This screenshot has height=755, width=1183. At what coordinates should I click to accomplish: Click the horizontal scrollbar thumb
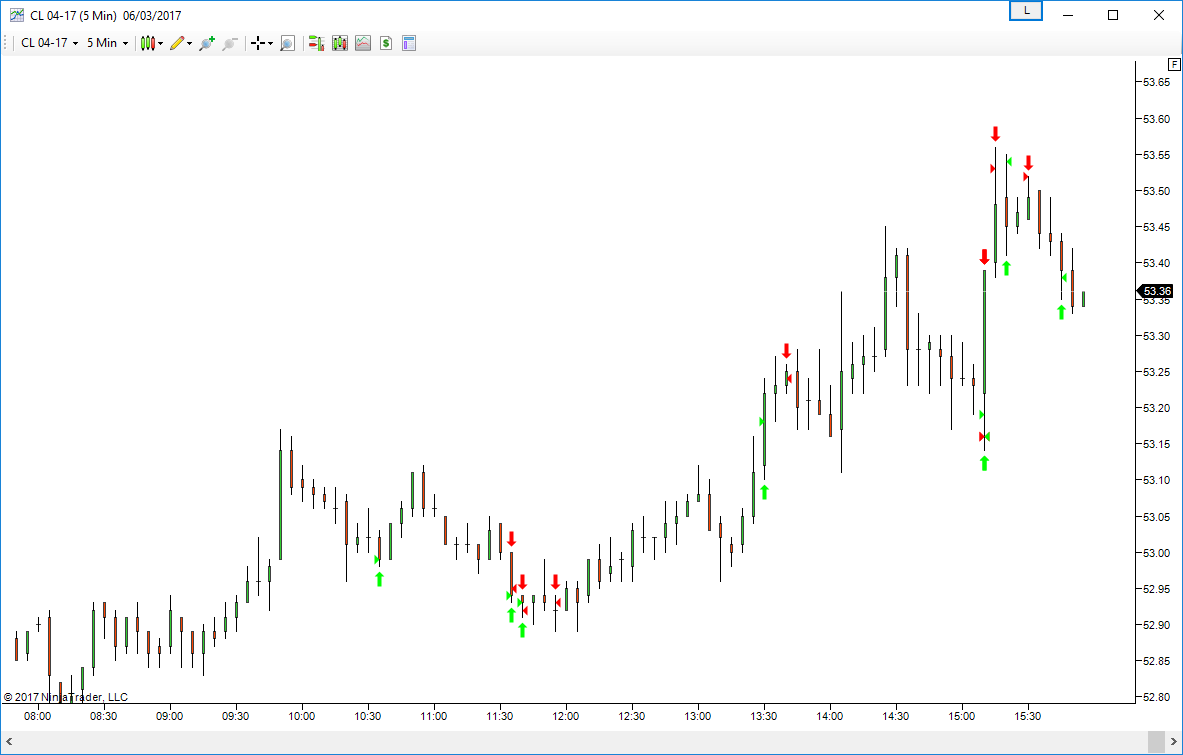click(1156, 742)
